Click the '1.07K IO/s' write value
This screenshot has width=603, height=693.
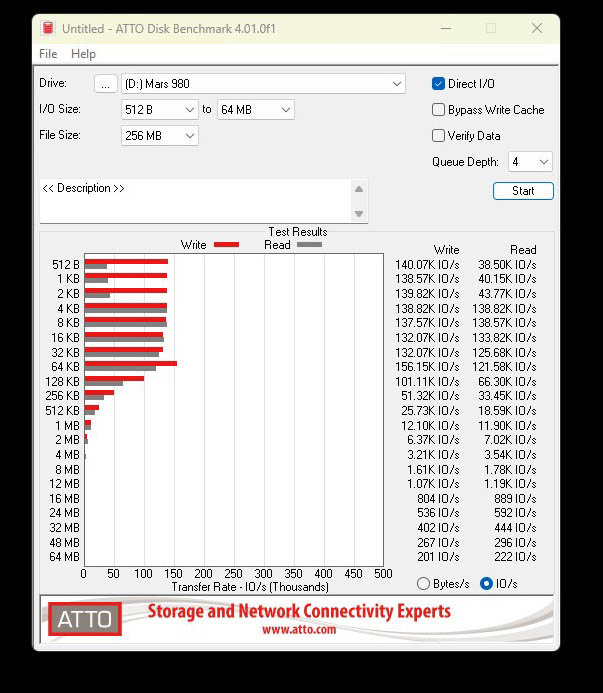point(433,484)
